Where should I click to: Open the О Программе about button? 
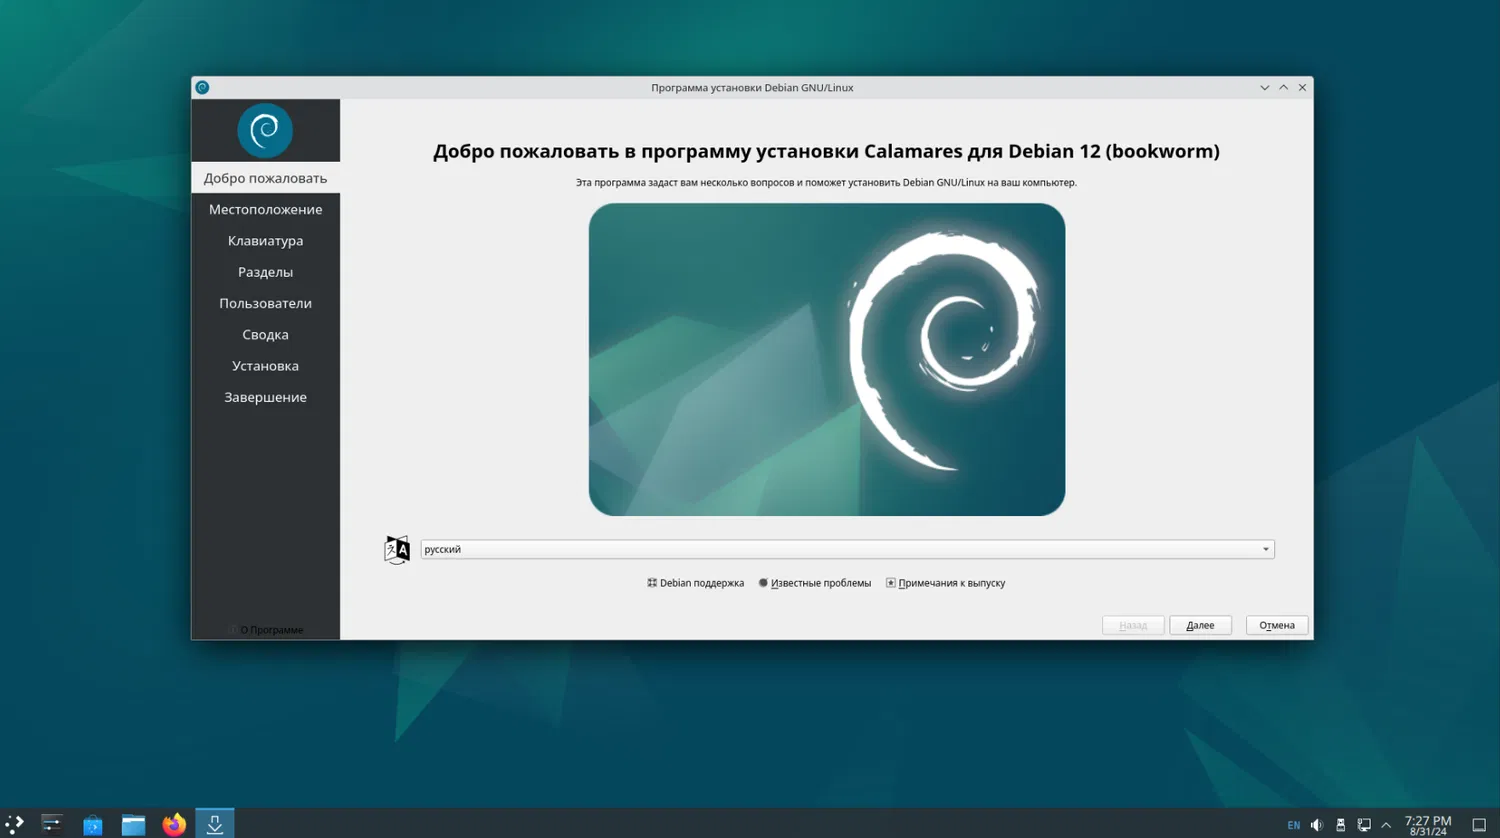[x=266, y=630]
